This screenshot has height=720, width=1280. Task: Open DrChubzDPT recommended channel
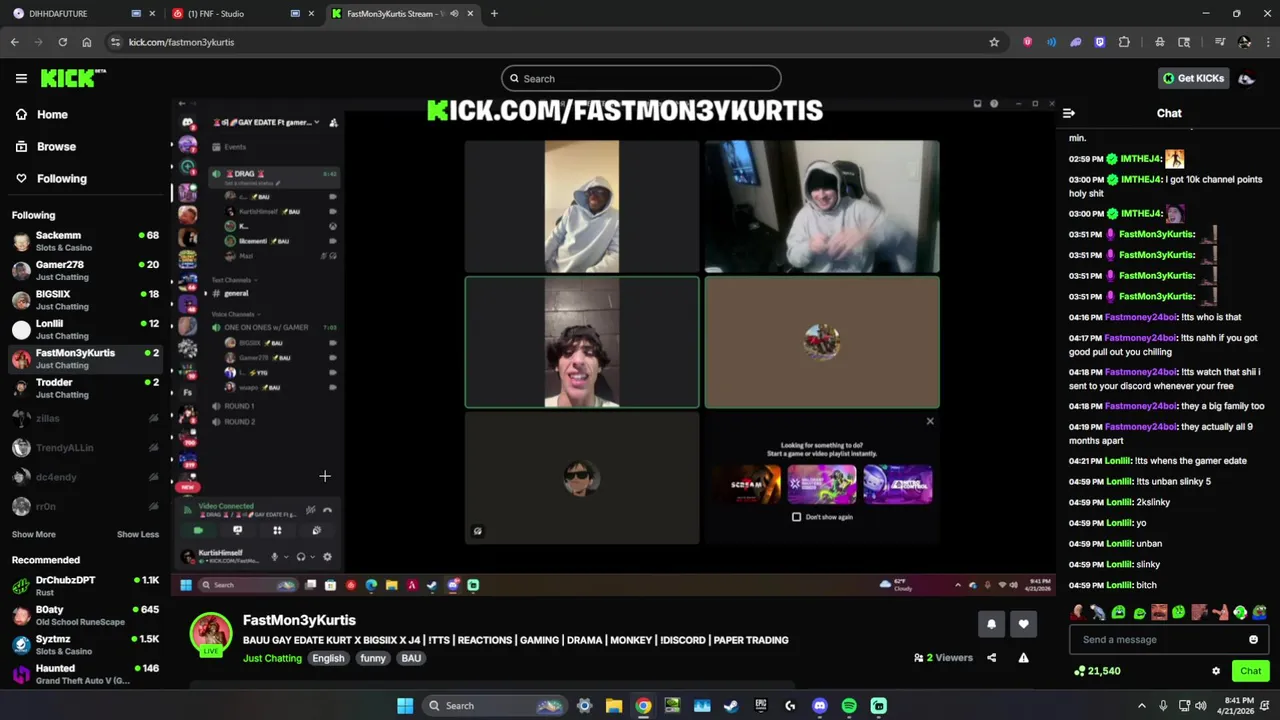pyautogui.click(x=85, y=586)
